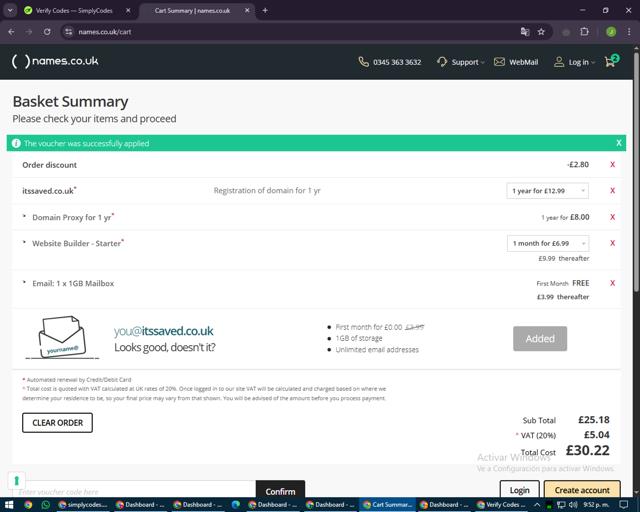The width and height of the screenshot is (640, 512).
Task: Open WhatsApp from the taskbar
Action: coord(46,505)
